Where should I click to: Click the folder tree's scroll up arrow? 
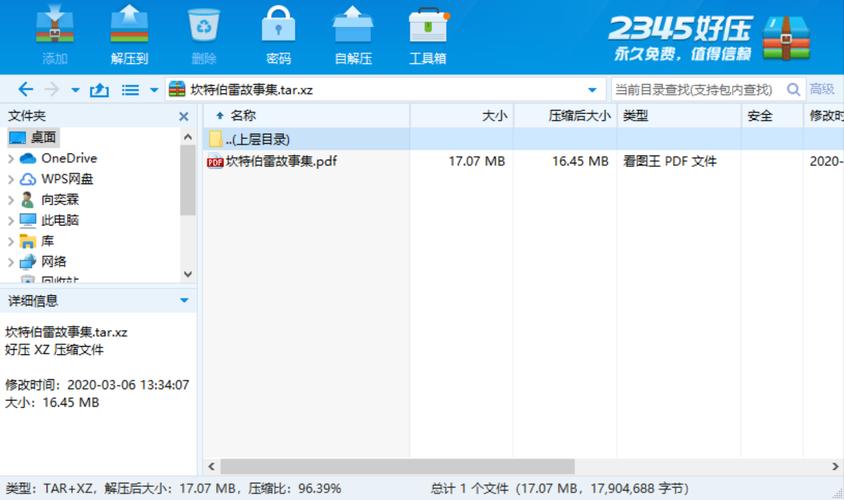click(x=188, y=137)
